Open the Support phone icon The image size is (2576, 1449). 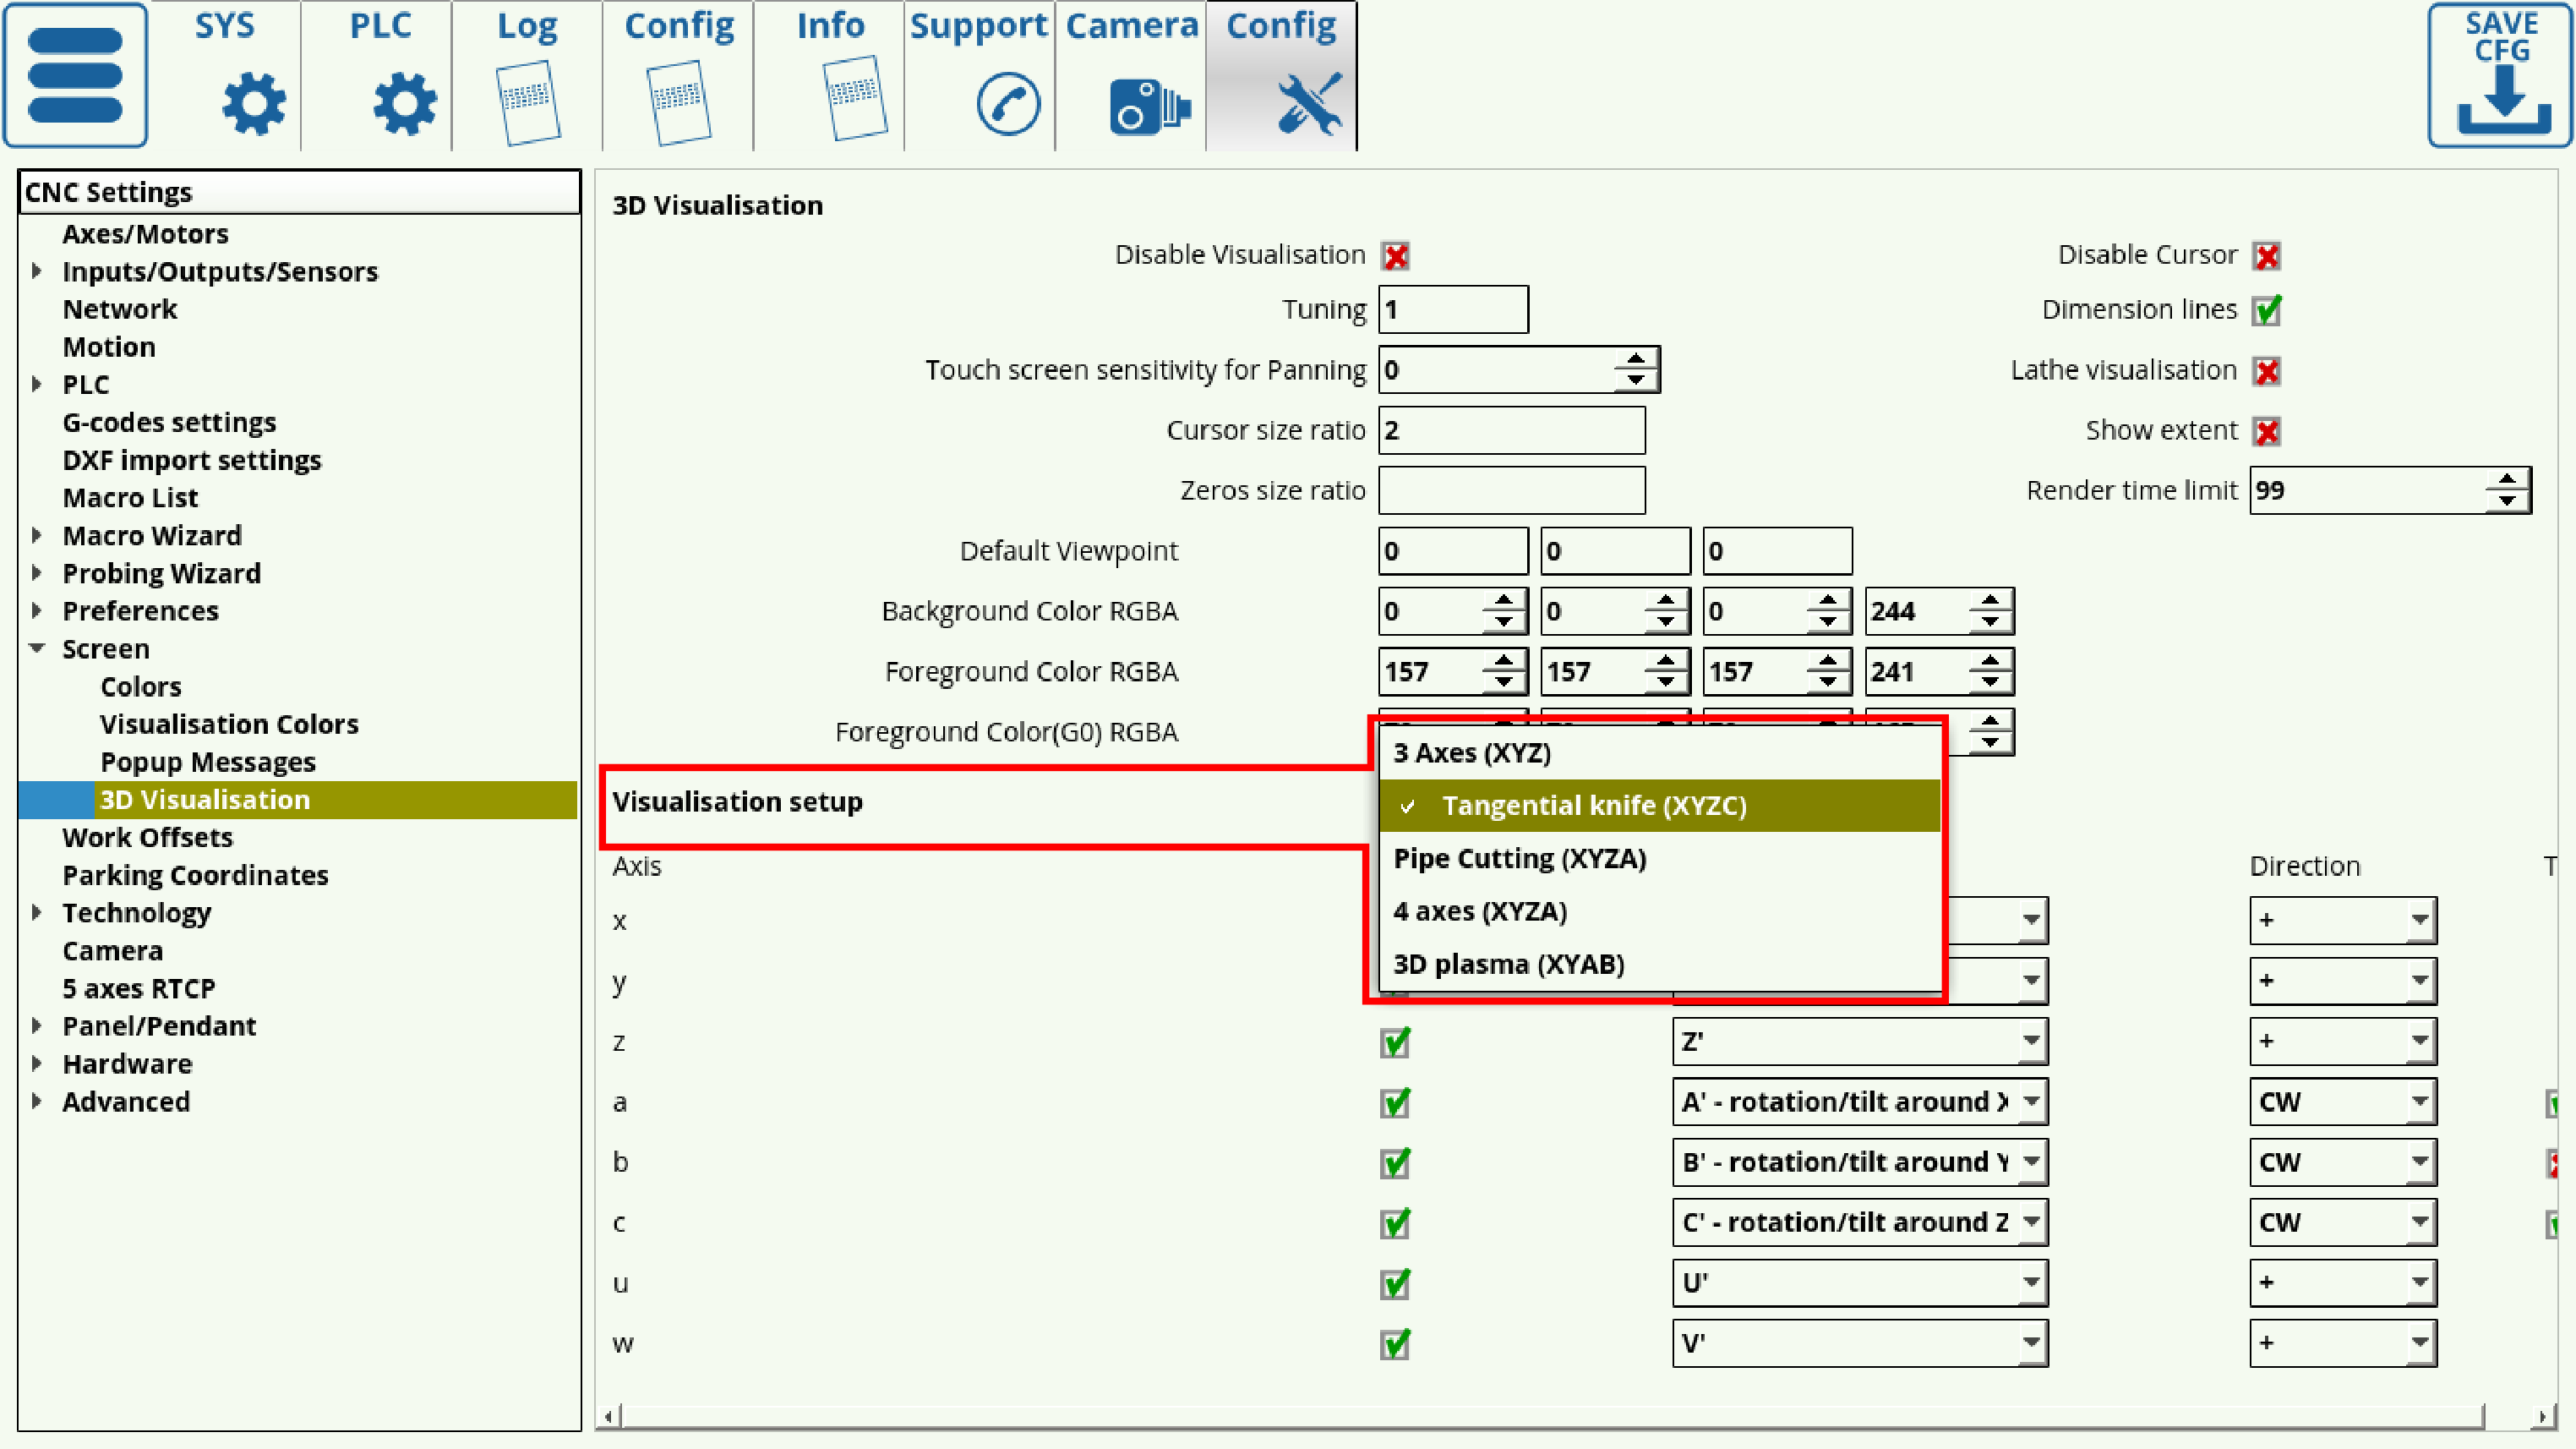(x=1007, y=103)
